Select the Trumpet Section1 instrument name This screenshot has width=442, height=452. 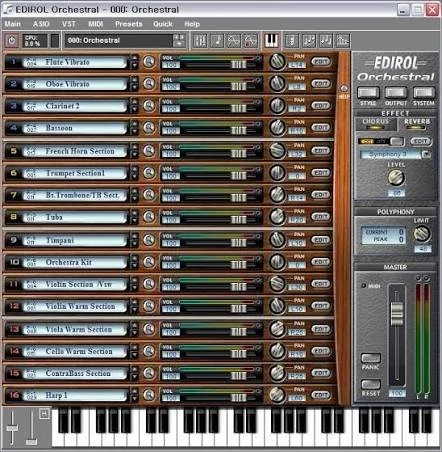(x=75, y=173)
